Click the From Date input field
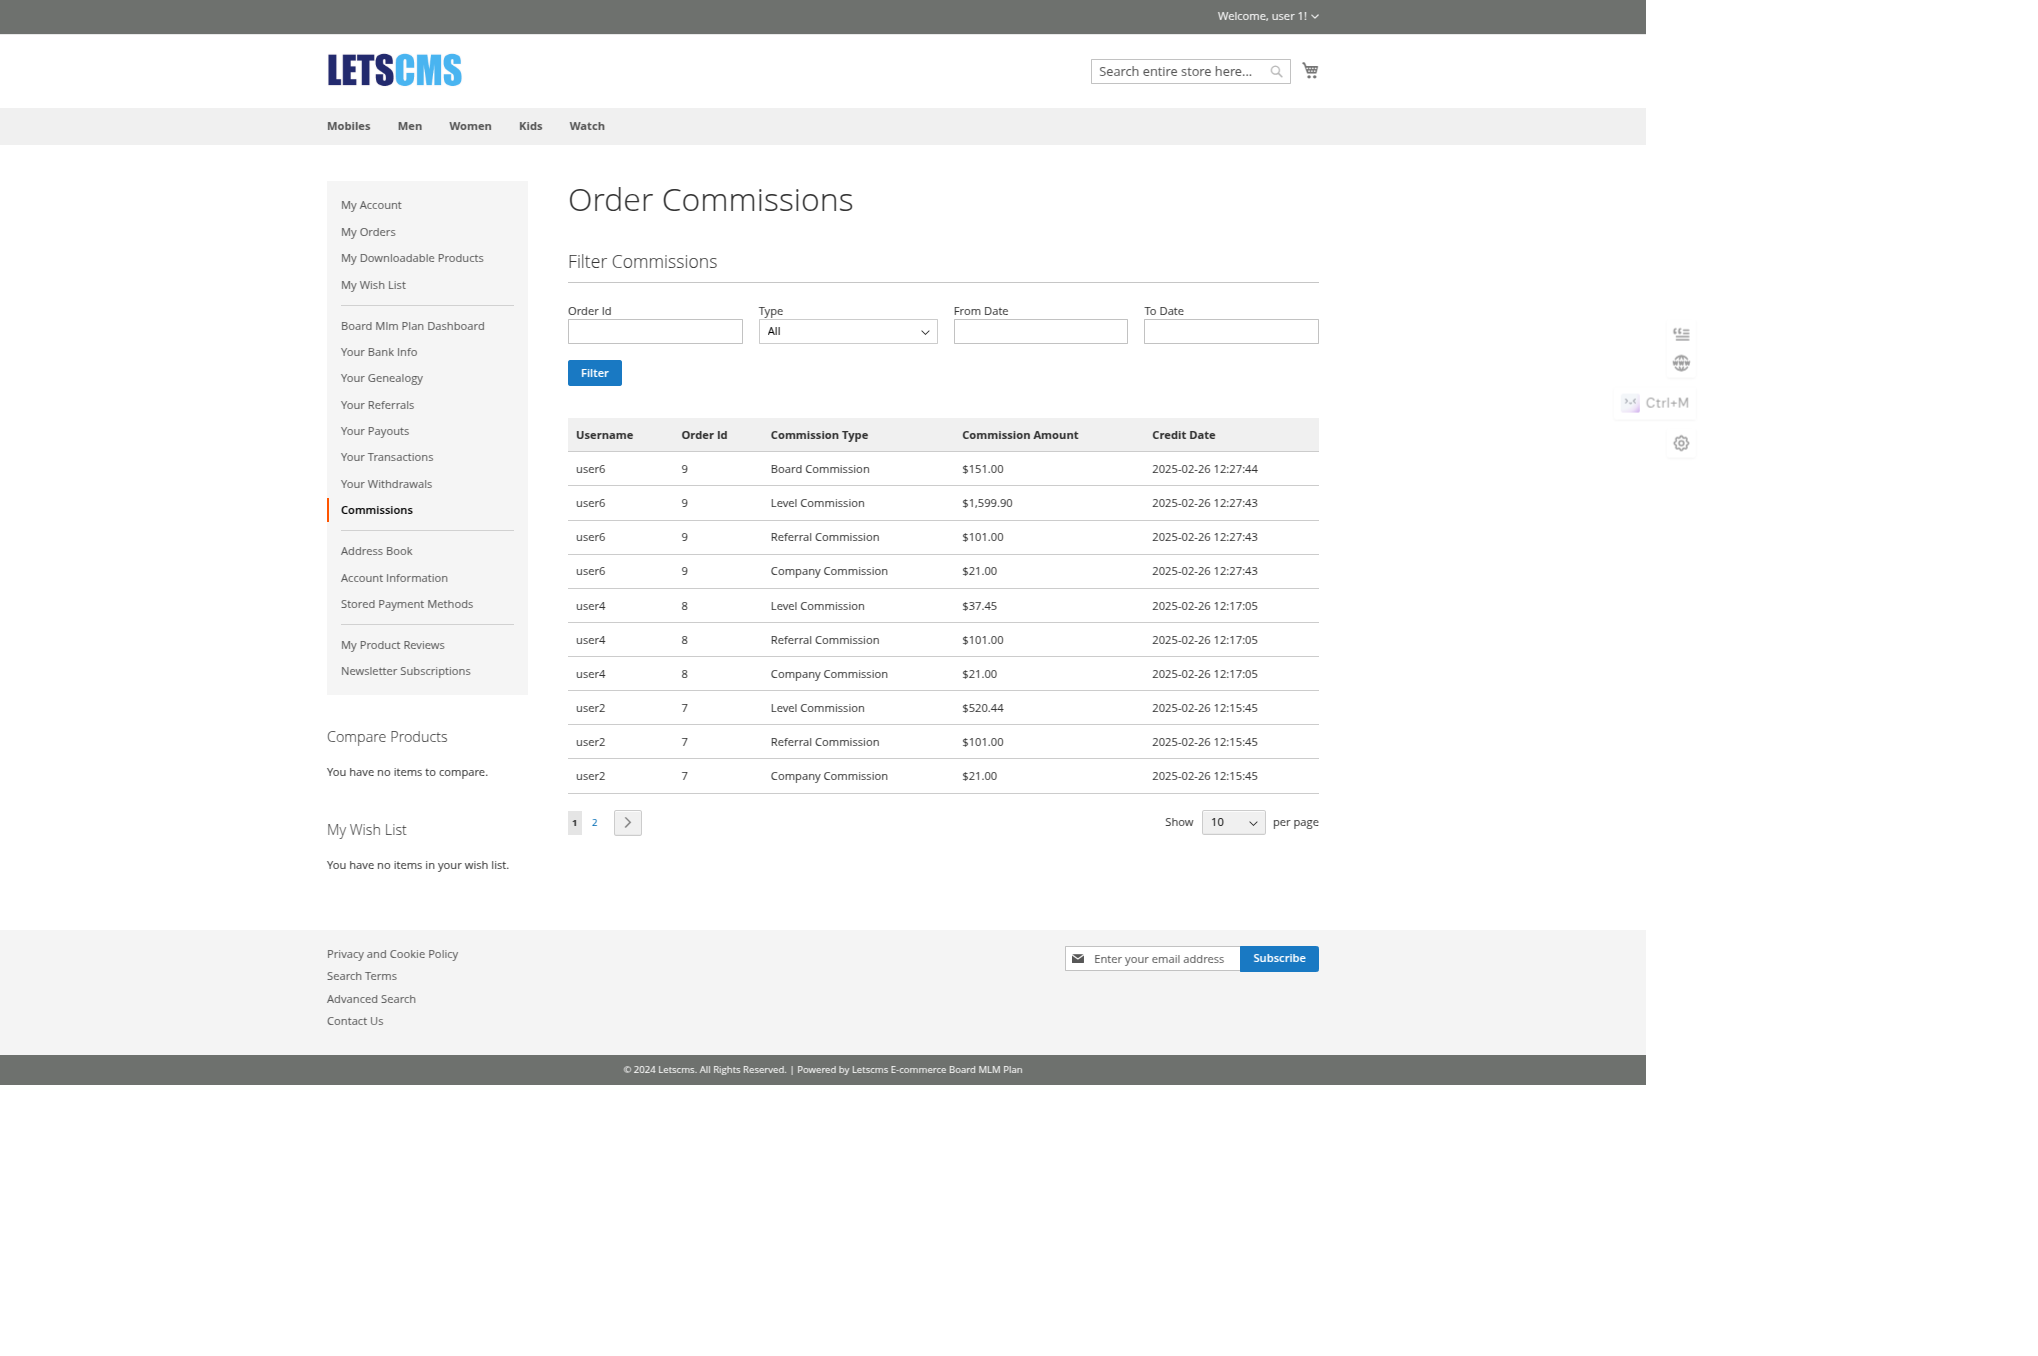Screen dimensions: 2038x1356 [1040, 331]
